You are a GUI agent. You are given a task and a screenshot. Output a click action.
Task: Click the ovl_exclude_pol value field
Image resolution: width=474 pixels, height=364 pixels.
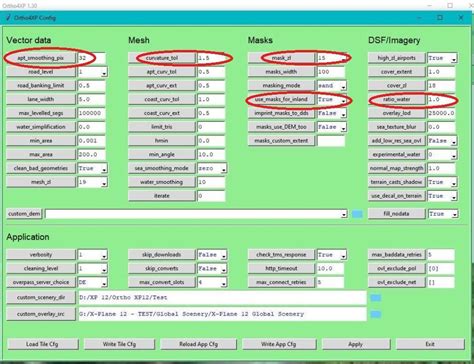(x=441, y=268)
